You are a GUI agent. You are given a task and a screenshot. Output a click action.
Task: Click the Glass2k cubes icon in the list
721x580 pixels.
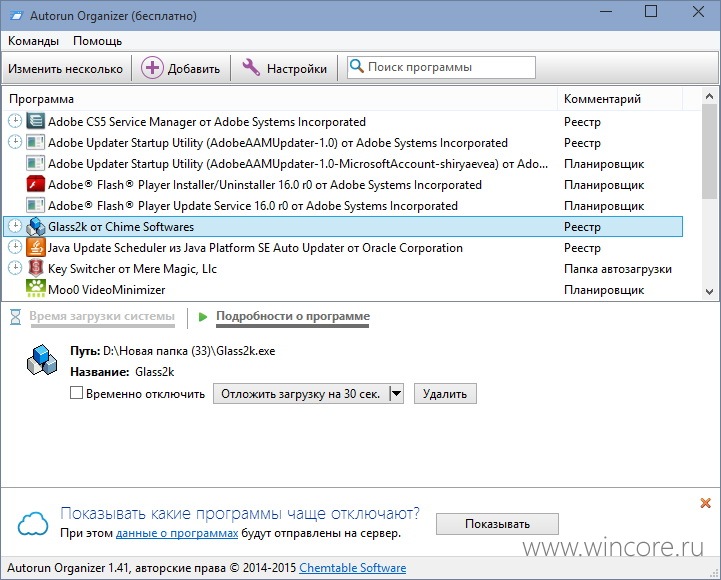35,226
